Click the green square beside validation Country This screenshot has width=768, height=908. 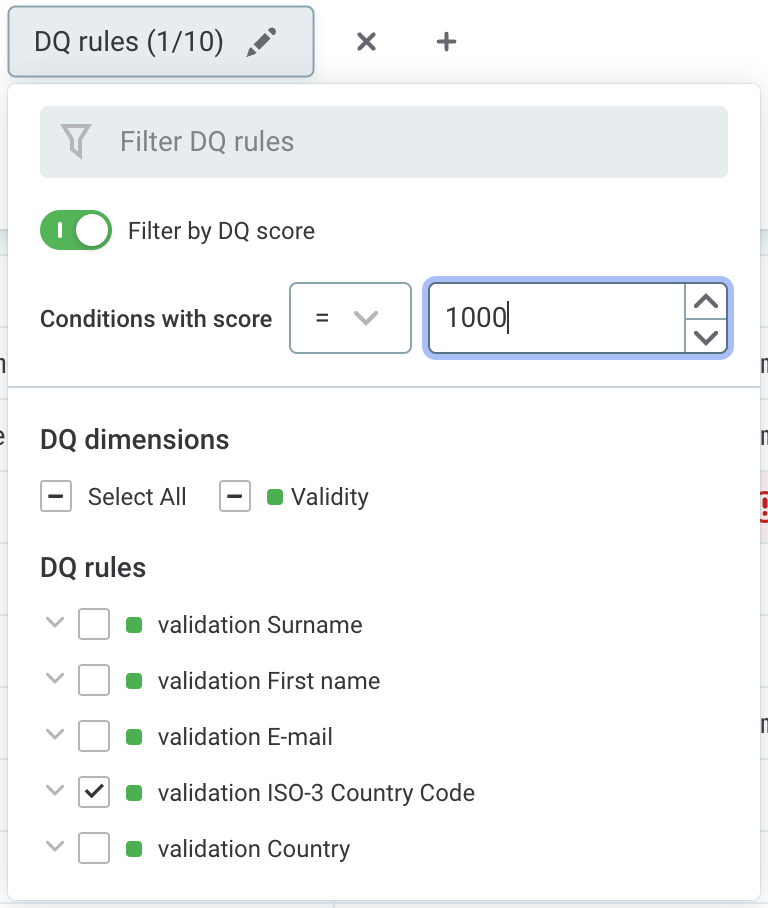pyautogui.click(x=132, y=848)
